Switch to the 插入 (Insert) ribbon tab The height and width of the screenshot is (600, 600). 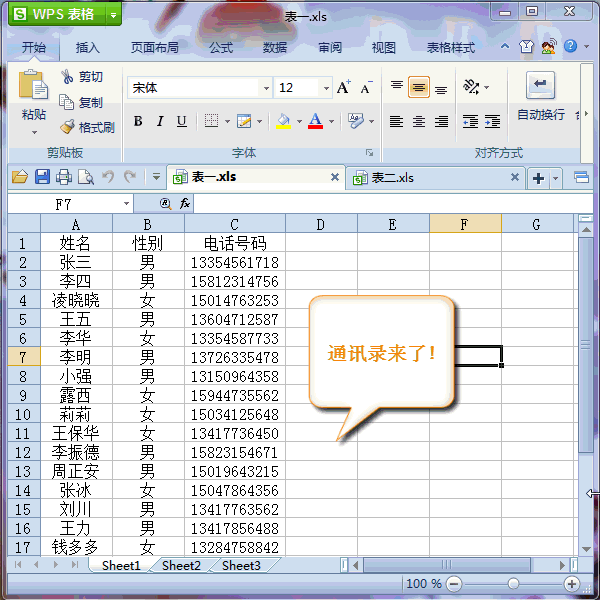tap(88, 47)
